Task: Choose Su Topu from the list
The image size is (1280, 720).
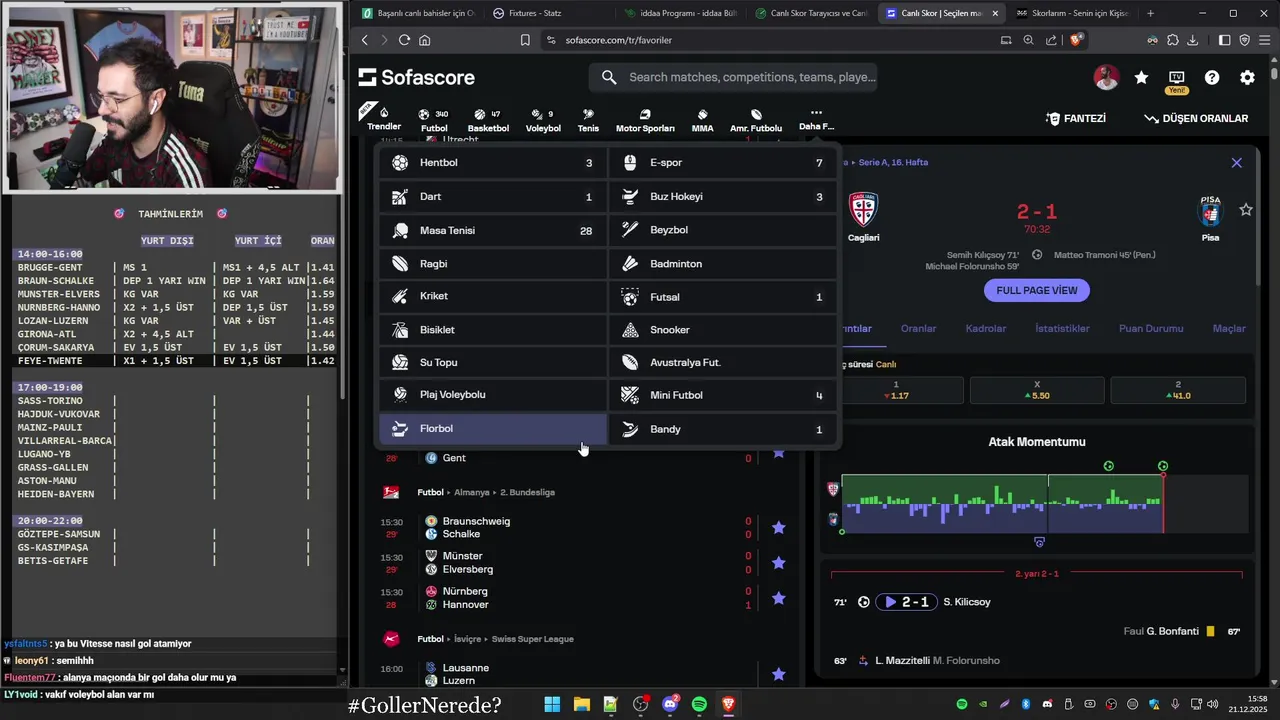Action: click(x=493, y=362)
